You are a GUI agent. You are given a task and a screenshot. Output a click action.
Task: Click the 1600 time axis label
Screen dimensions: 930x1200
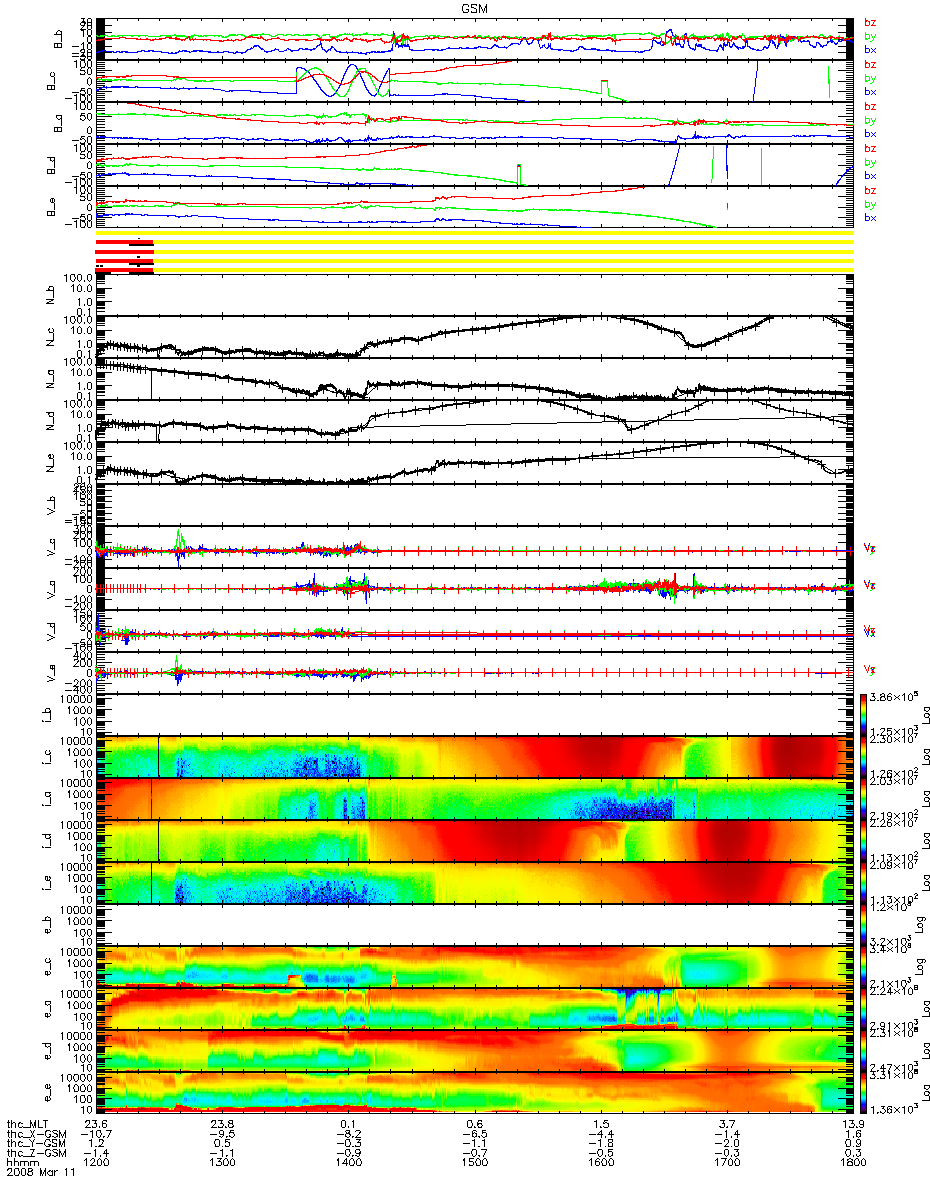point(600,1163)
